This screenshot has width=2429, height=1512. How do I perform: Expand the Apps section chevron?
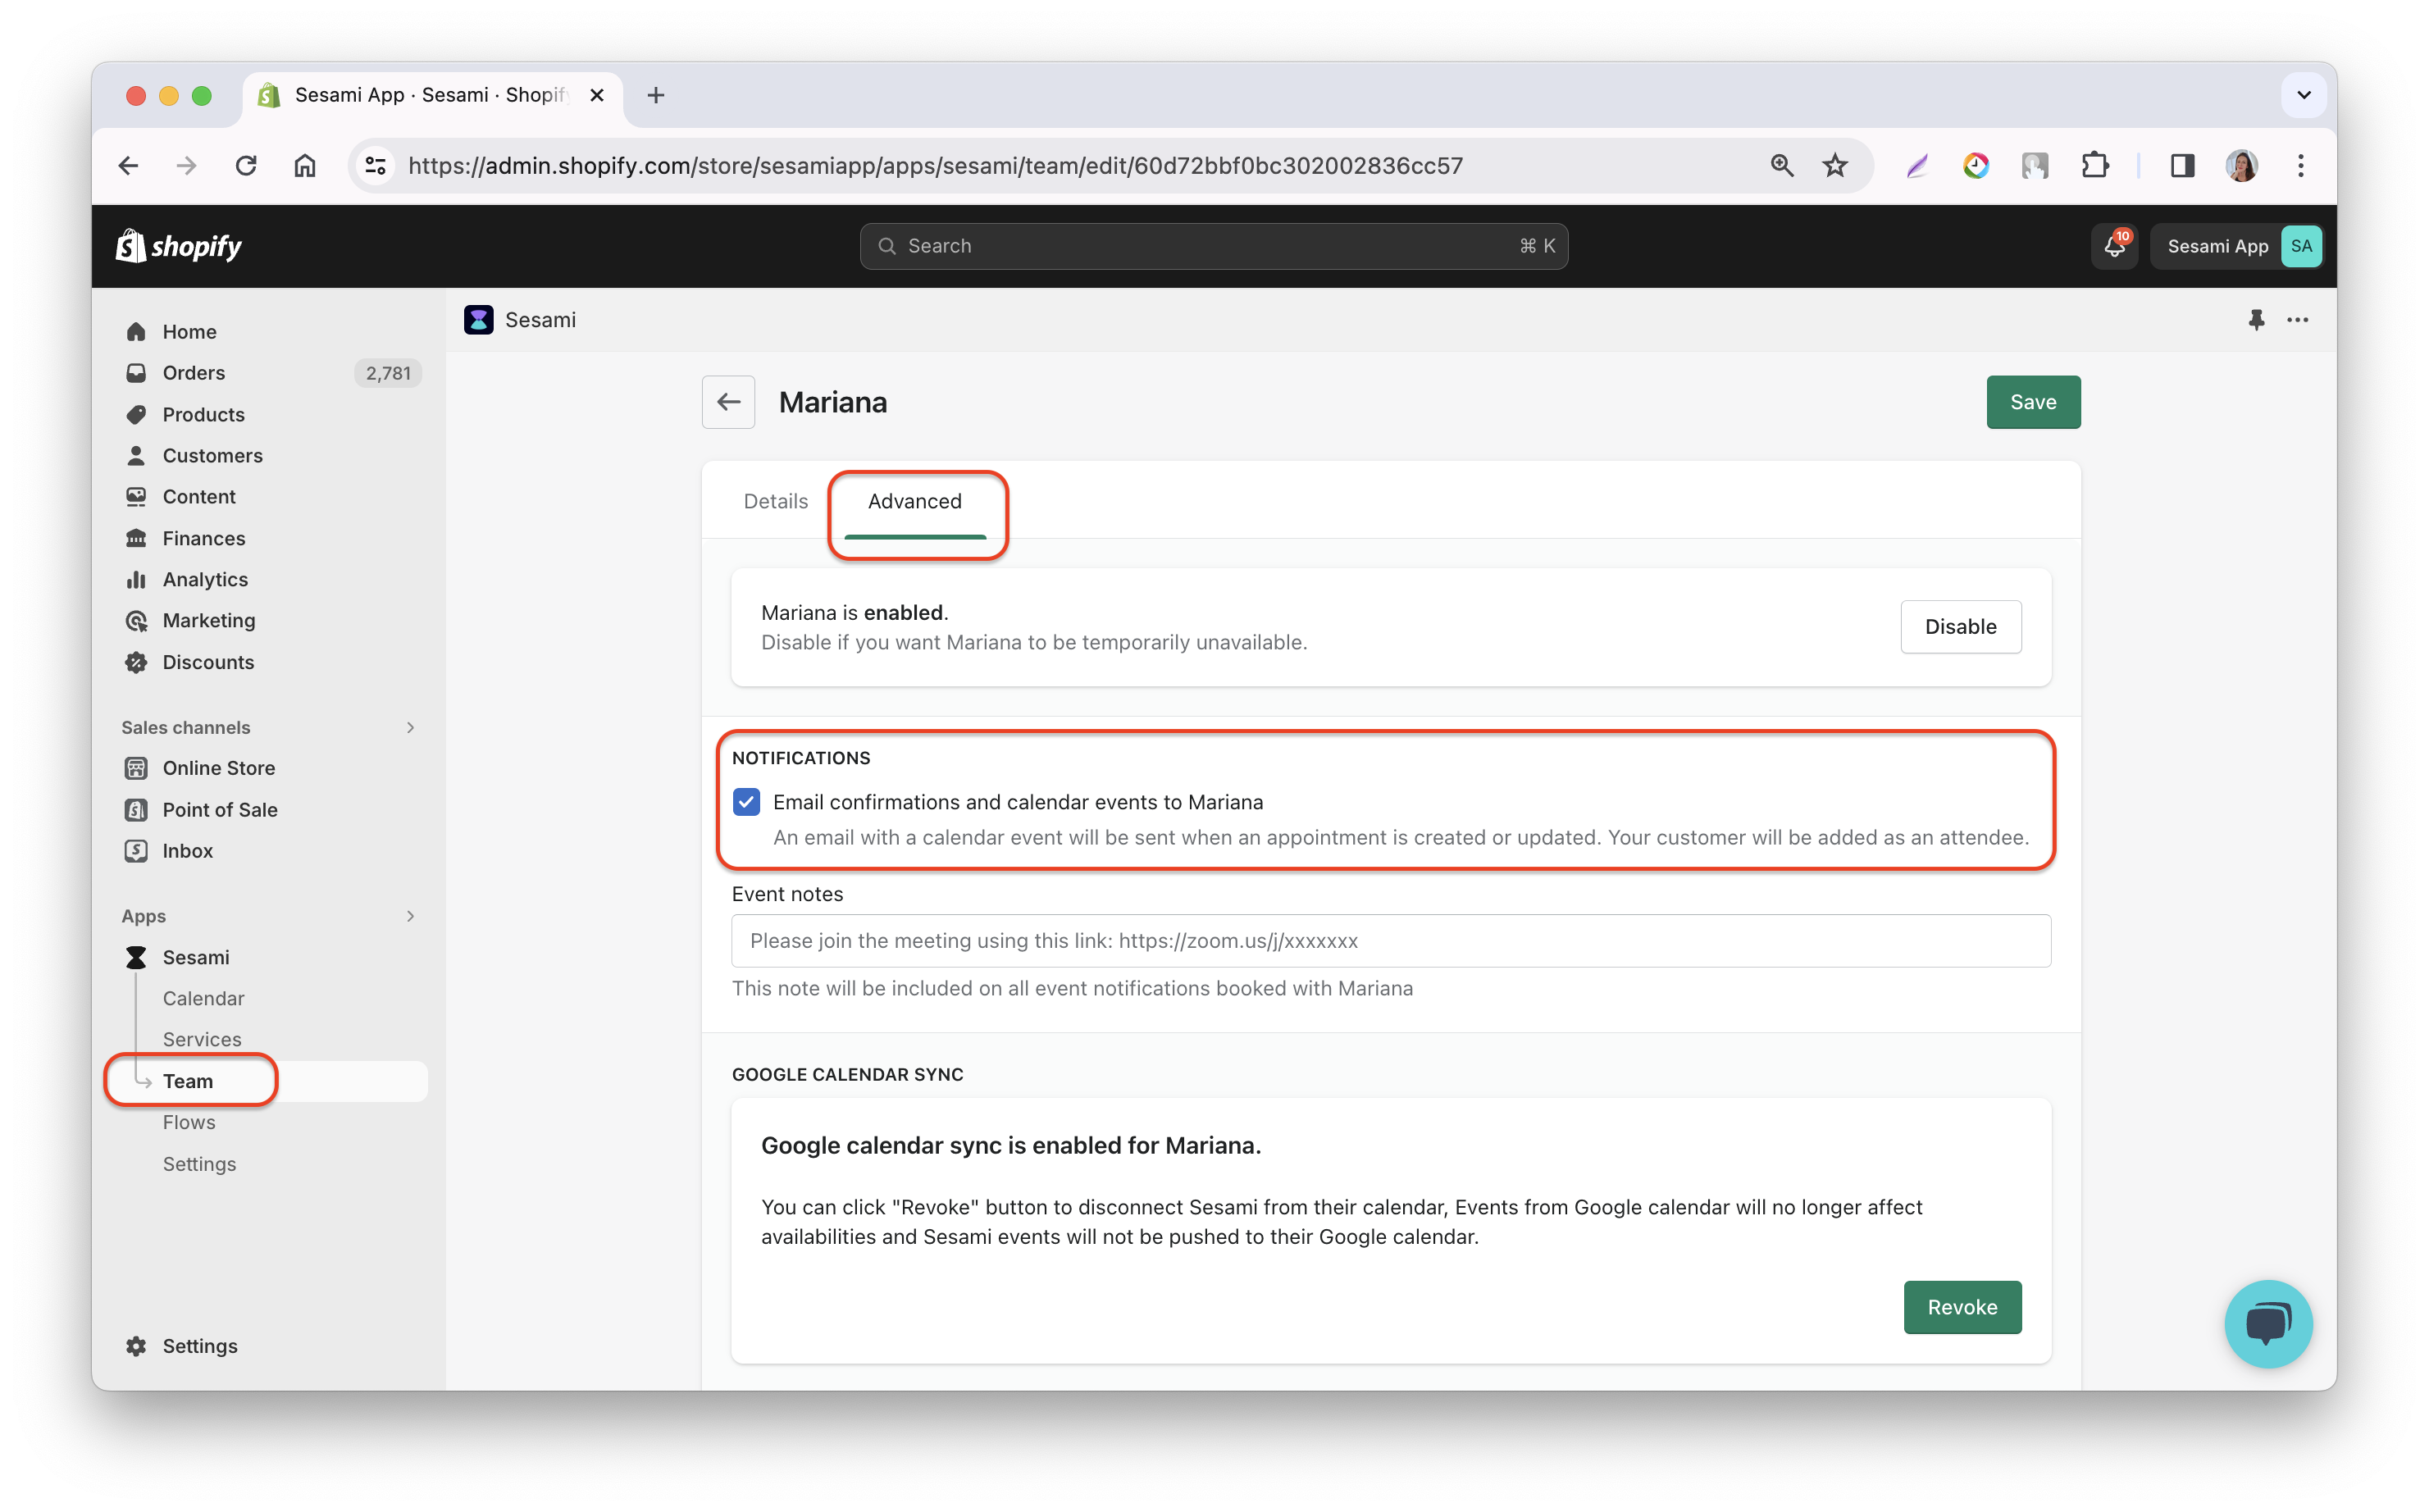pyautogui.click(x=410, y=916)
